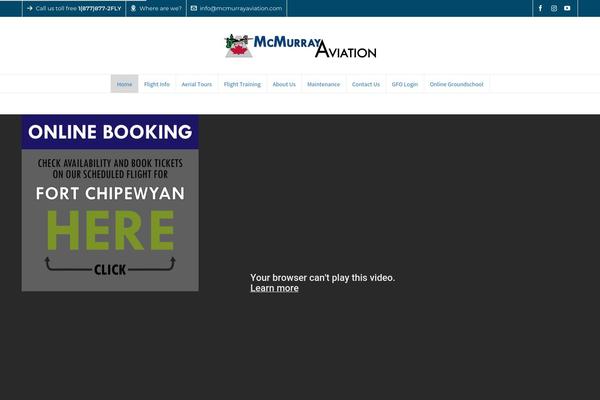The image size is (600, 400).
Task: Click the McMurray Aviation logo
Action: point(300,46)
